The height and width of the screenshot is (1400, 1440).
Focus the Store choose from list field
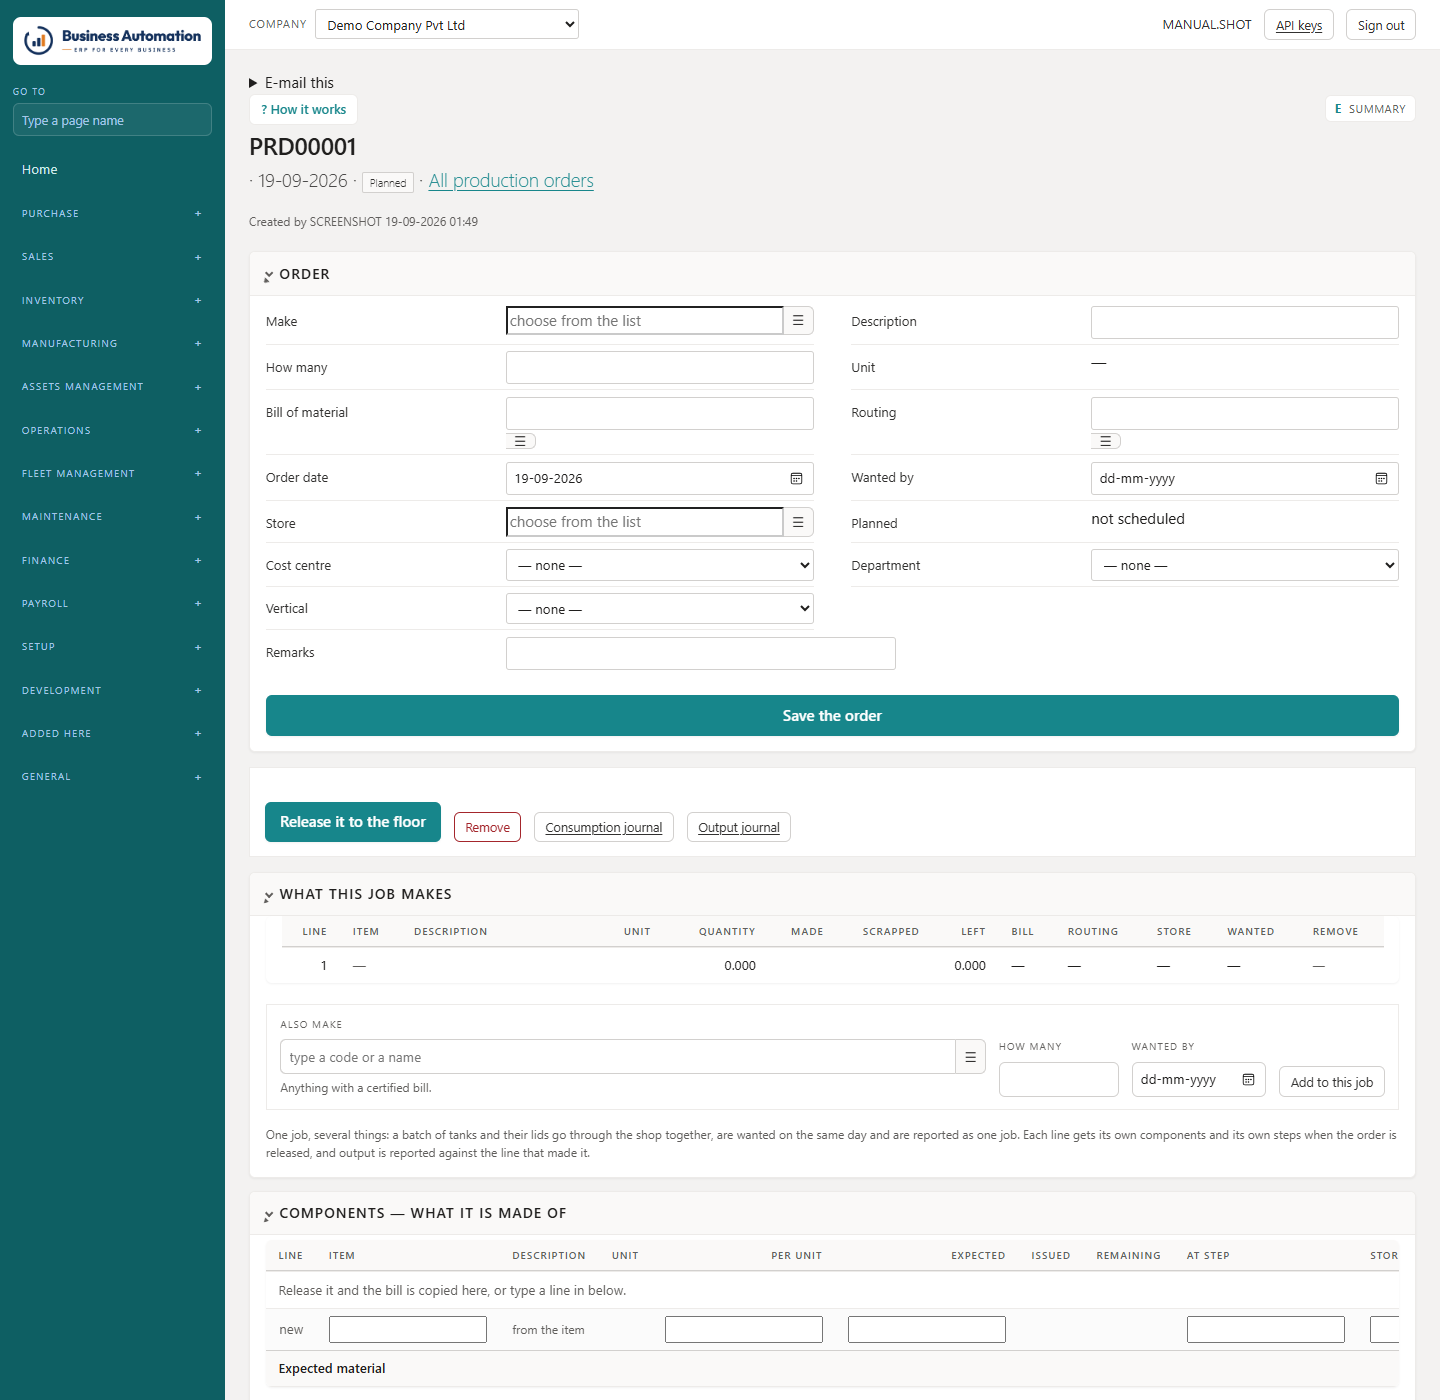click(x=645, y=522)
